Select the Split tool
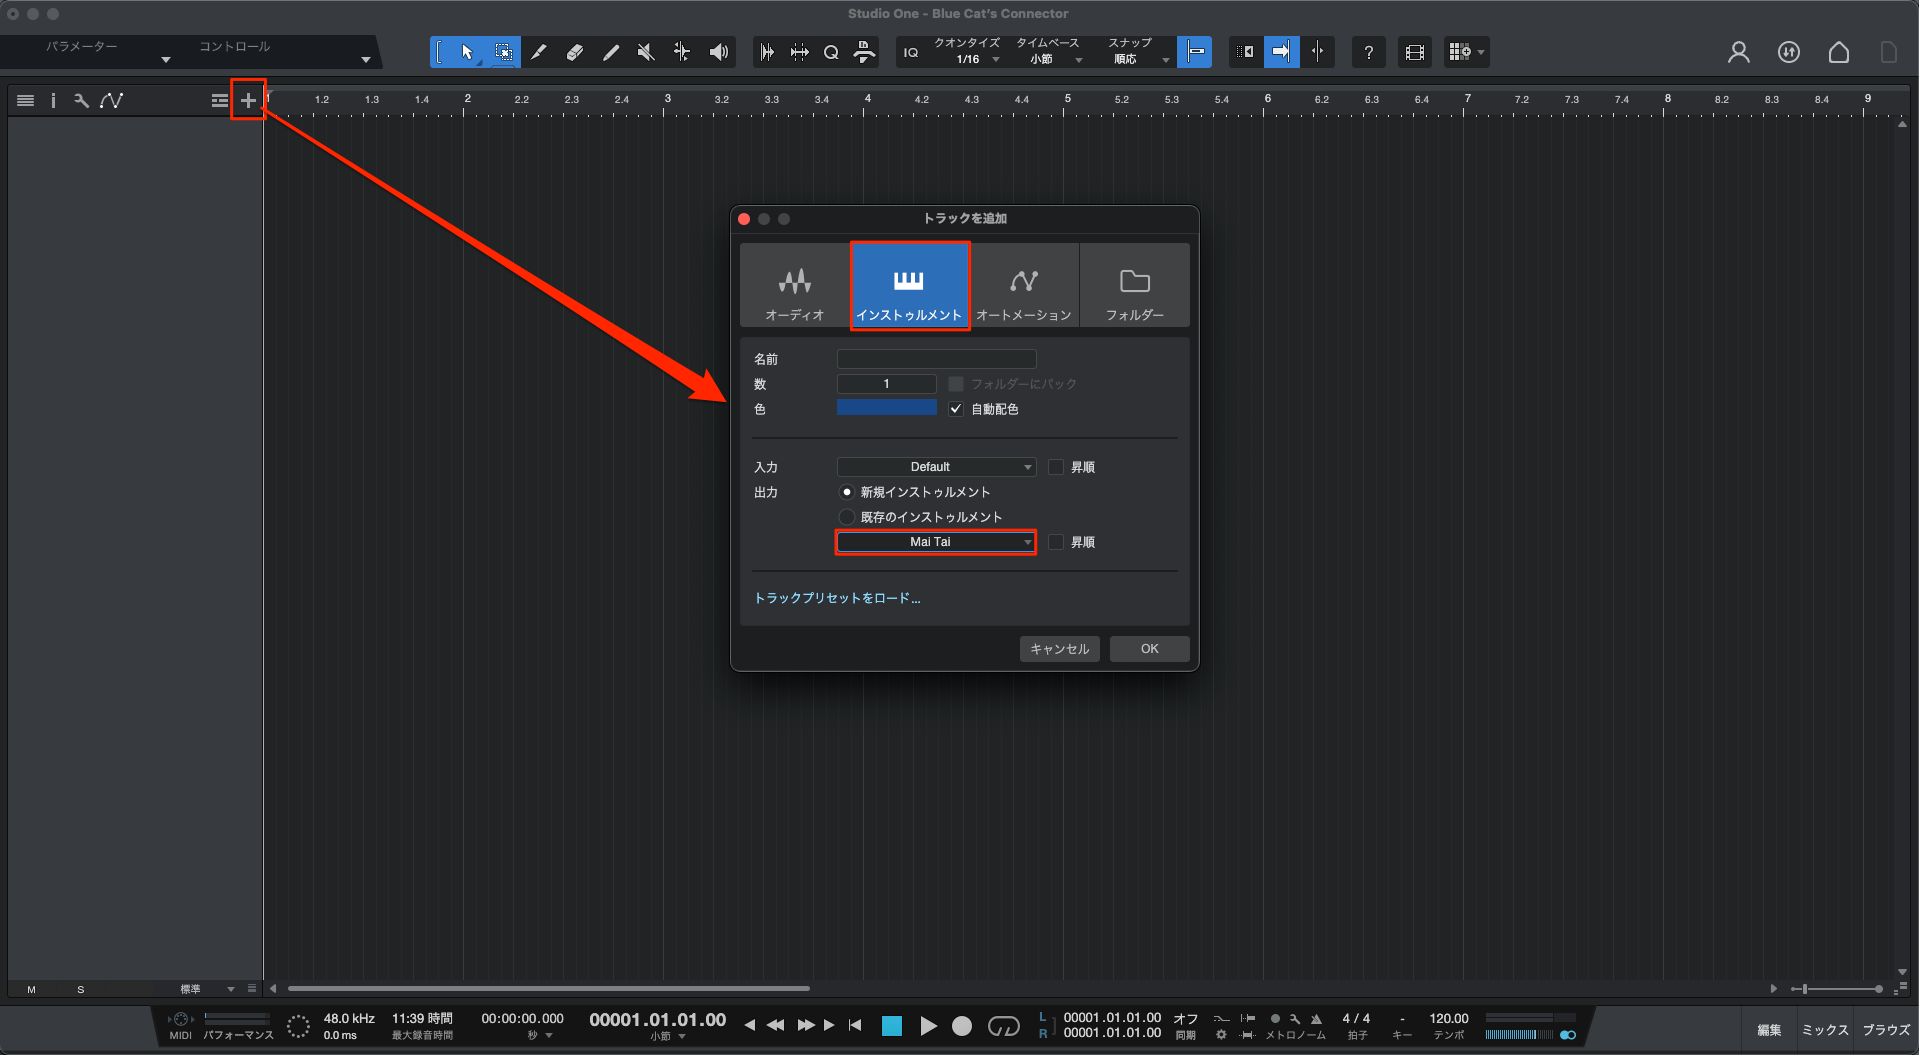Viewport: 1919px width, 1055px height. pos(539,52)
